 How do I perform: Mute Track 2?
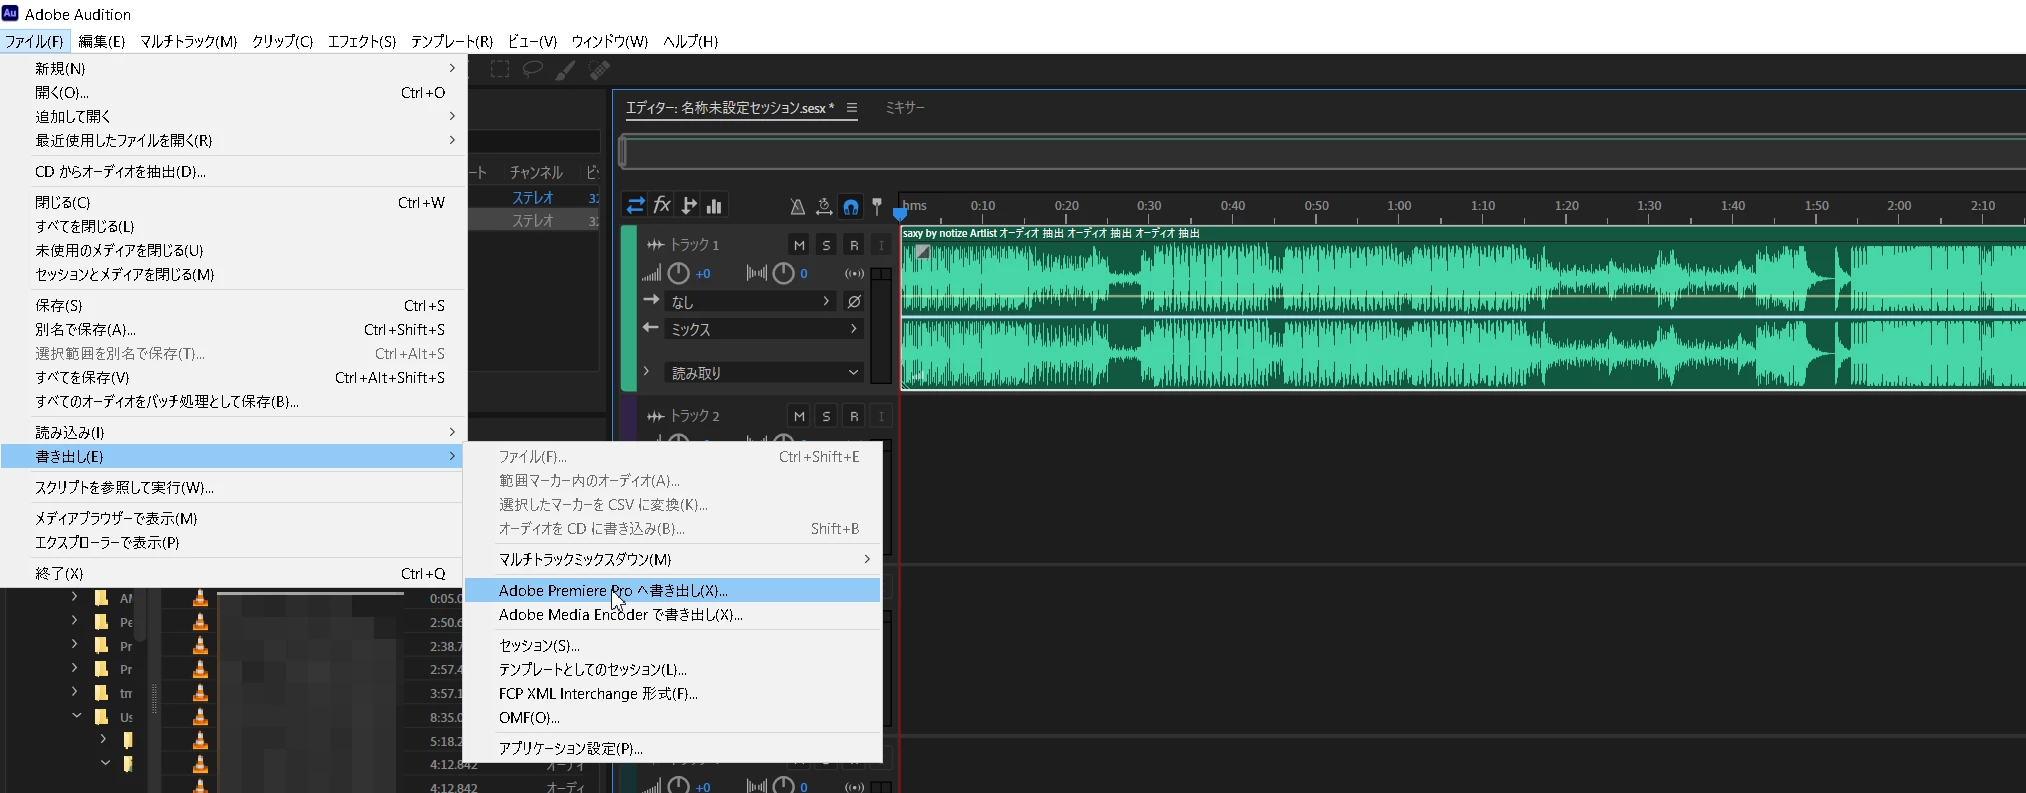(x=799, y=416)
